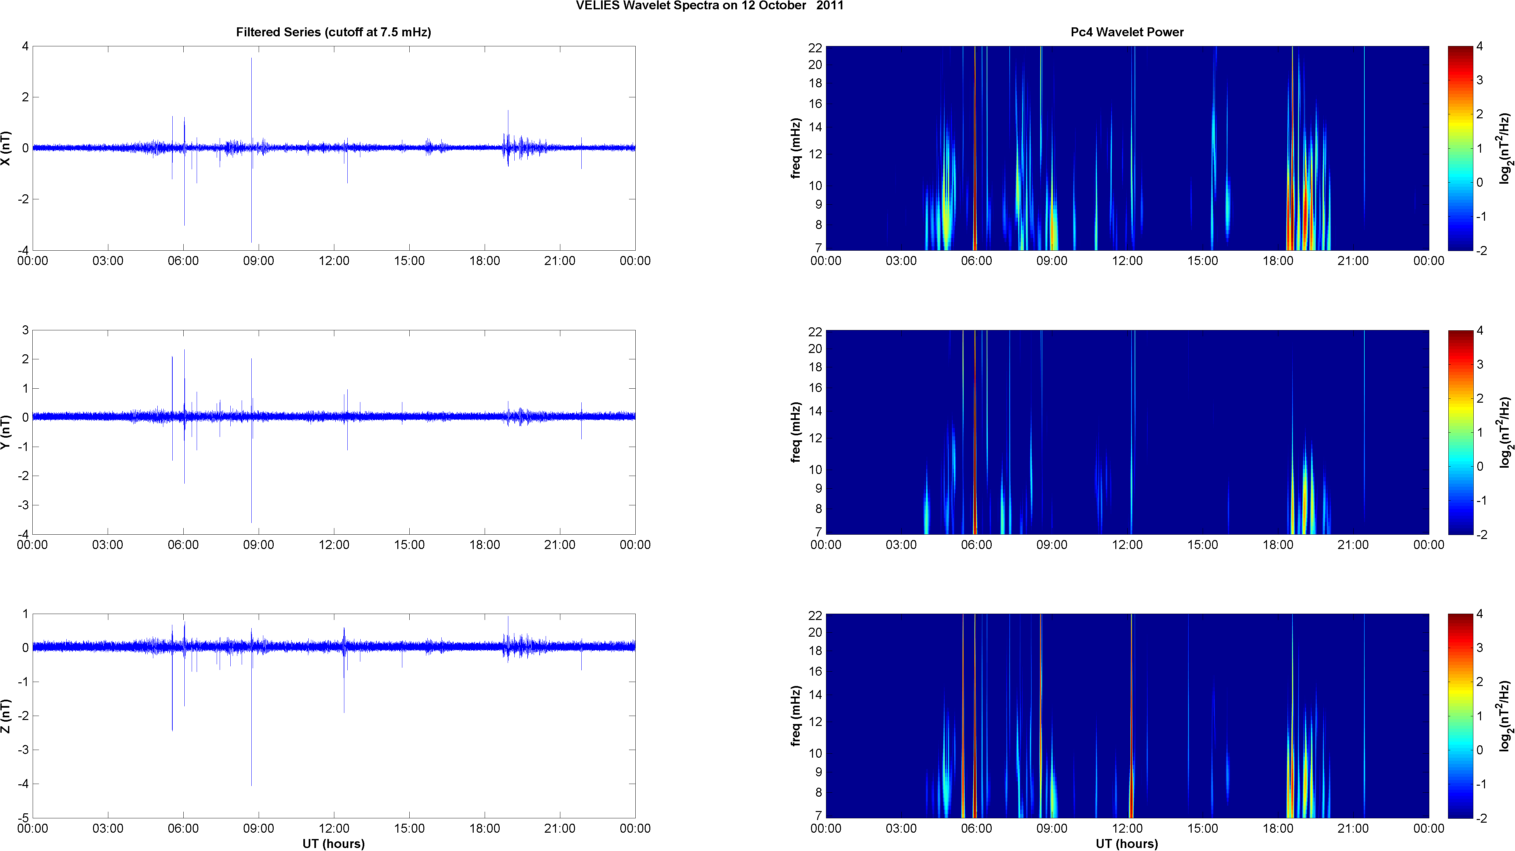Select the Pc4 Wavelet Power heading
Viewport: 1515px width, 851px height.
coord(1126,32)
